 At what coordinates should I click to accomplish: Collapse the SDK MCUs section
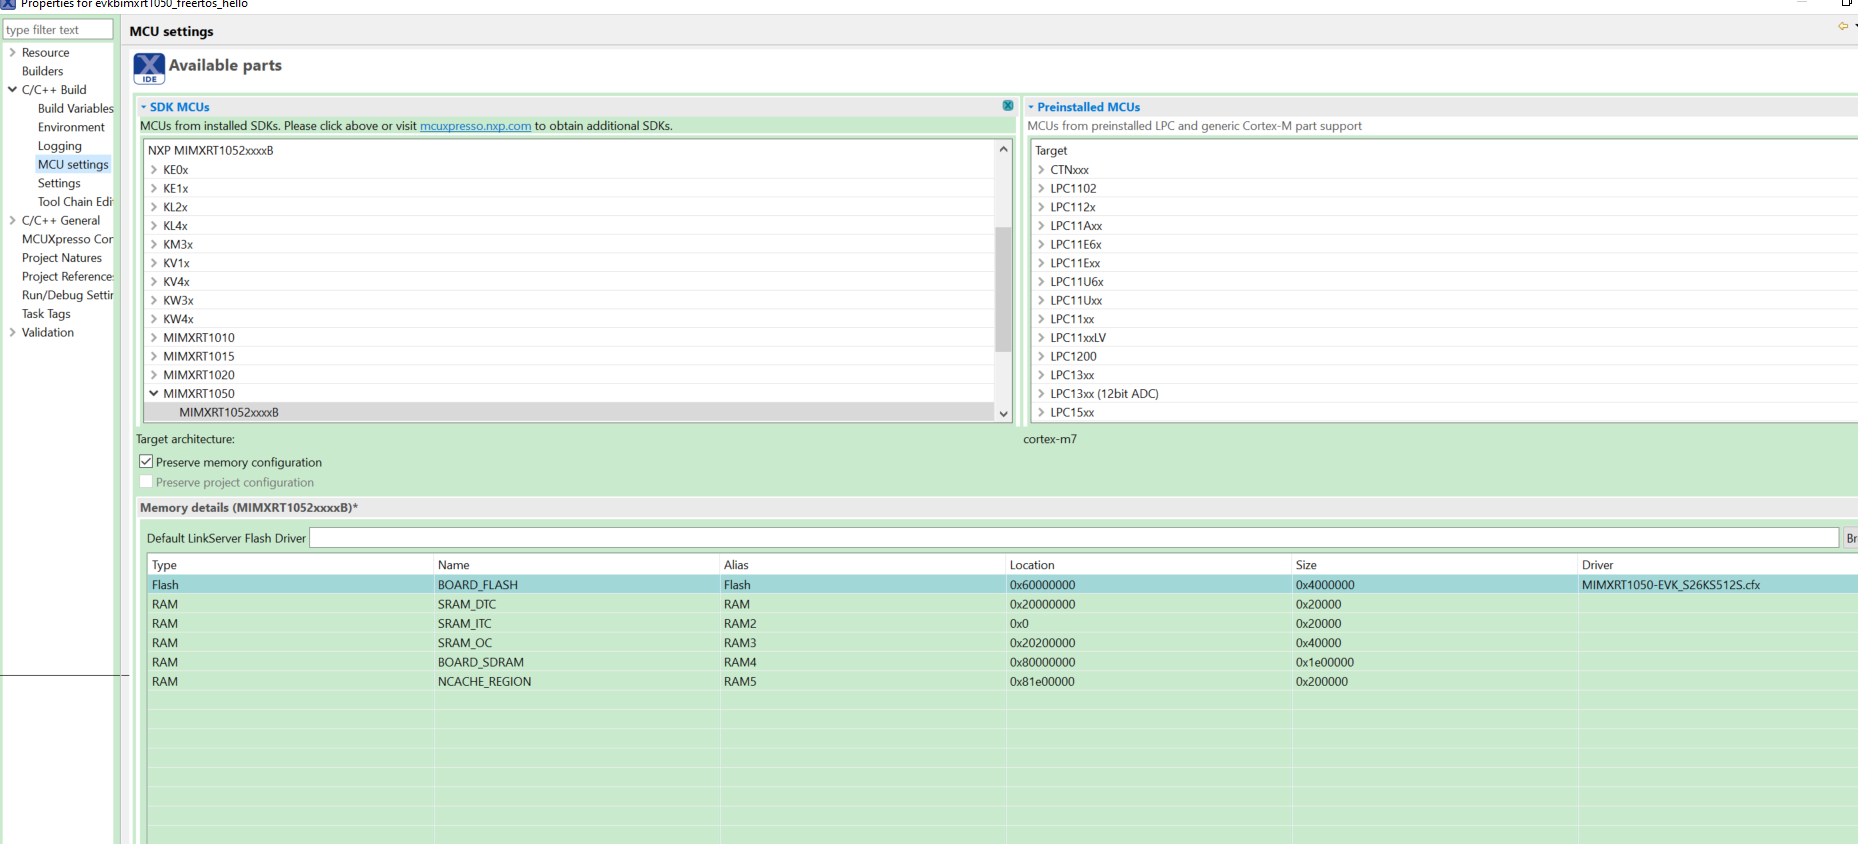pos(143,107)
